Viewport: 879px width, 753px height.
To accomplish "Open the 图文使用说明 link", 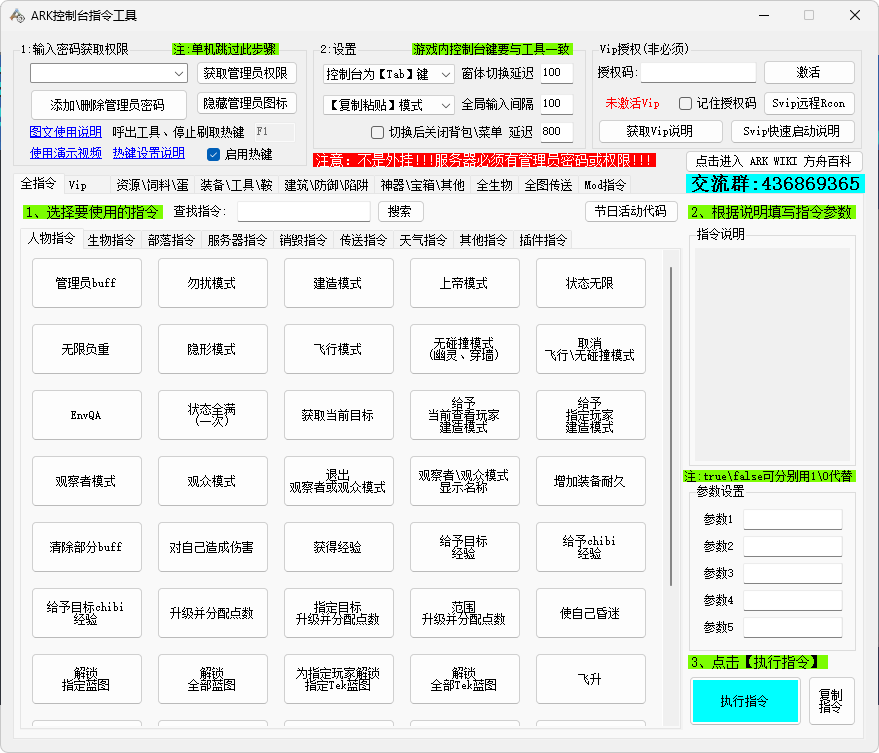I will (66, 132).
